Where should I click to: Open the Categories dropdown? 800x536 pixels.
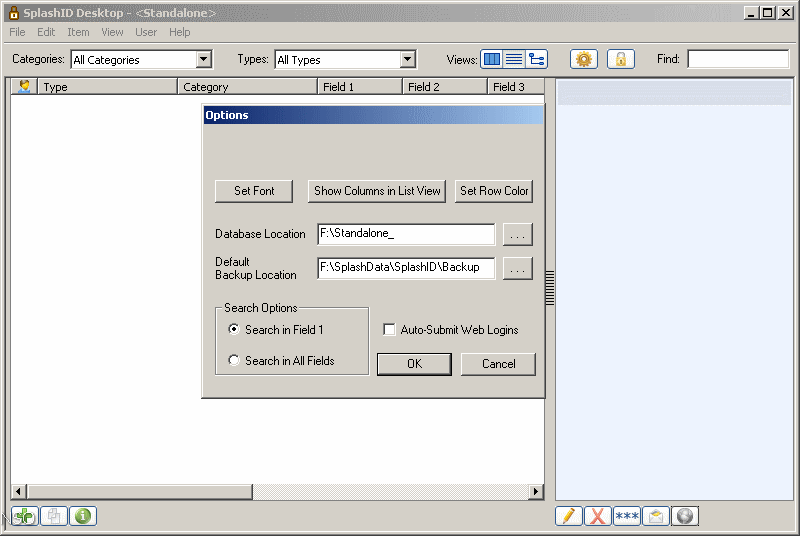(x=204, y=59)
